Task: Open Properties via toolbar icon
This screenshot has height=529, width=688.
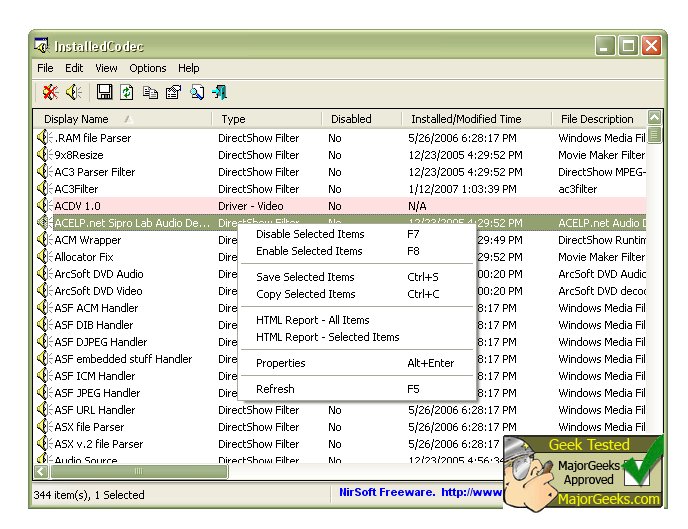Action: [172, 93]
